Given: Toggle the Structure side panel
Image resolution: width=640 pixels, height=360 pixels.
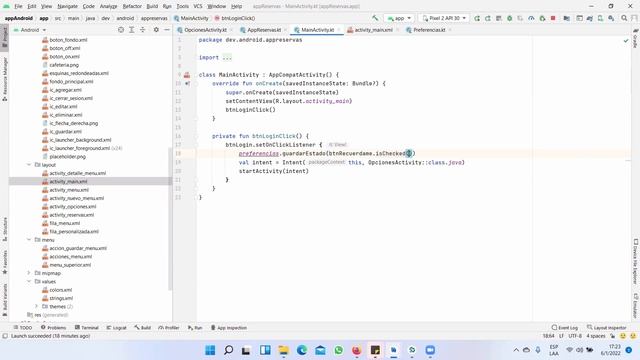Looking at the screenshot, I should tap(4, 229).
